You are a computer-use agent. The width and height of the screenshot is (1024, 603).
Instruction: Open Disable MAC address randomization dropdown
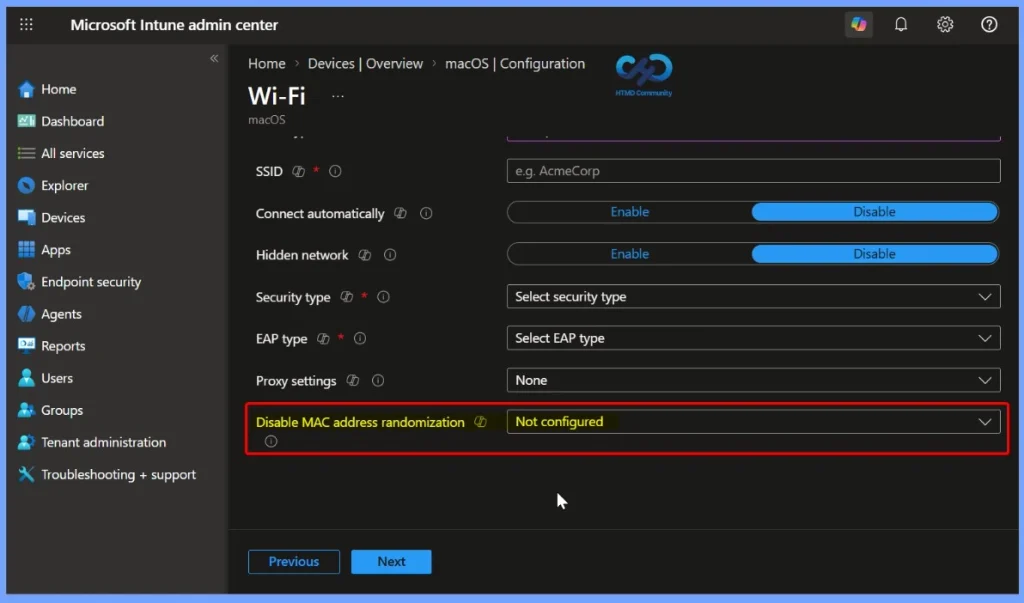click(x=753, y=422)
